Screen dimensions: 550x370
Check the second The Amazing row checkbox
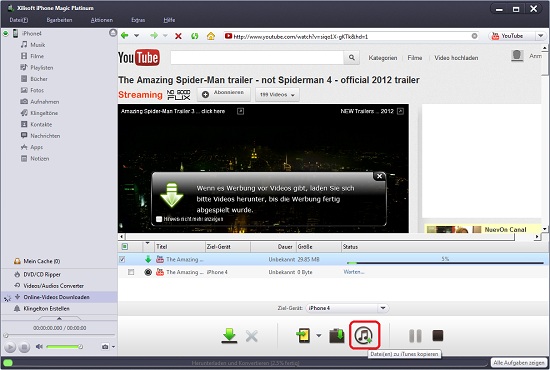[x=131, y=272]
